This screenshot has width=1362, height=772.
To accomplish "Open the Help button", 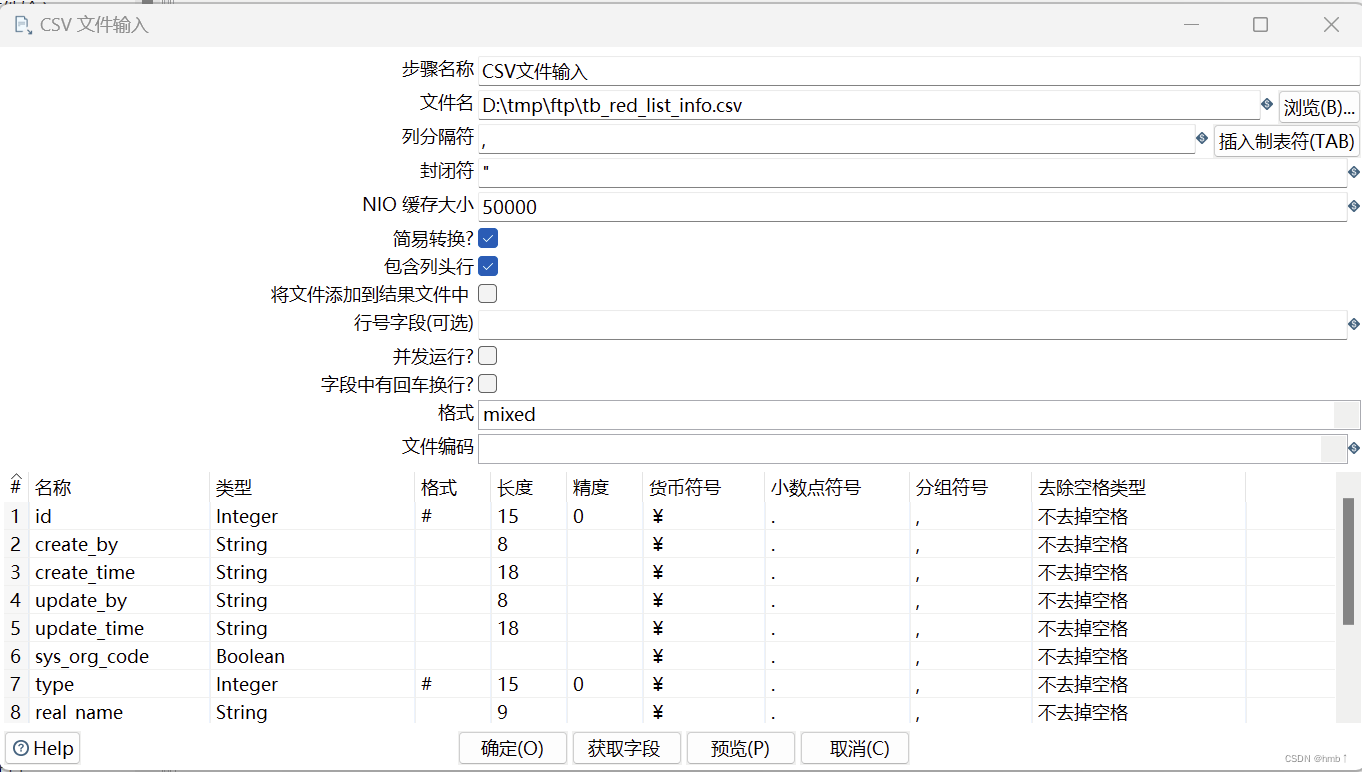I will pos(43,748).
